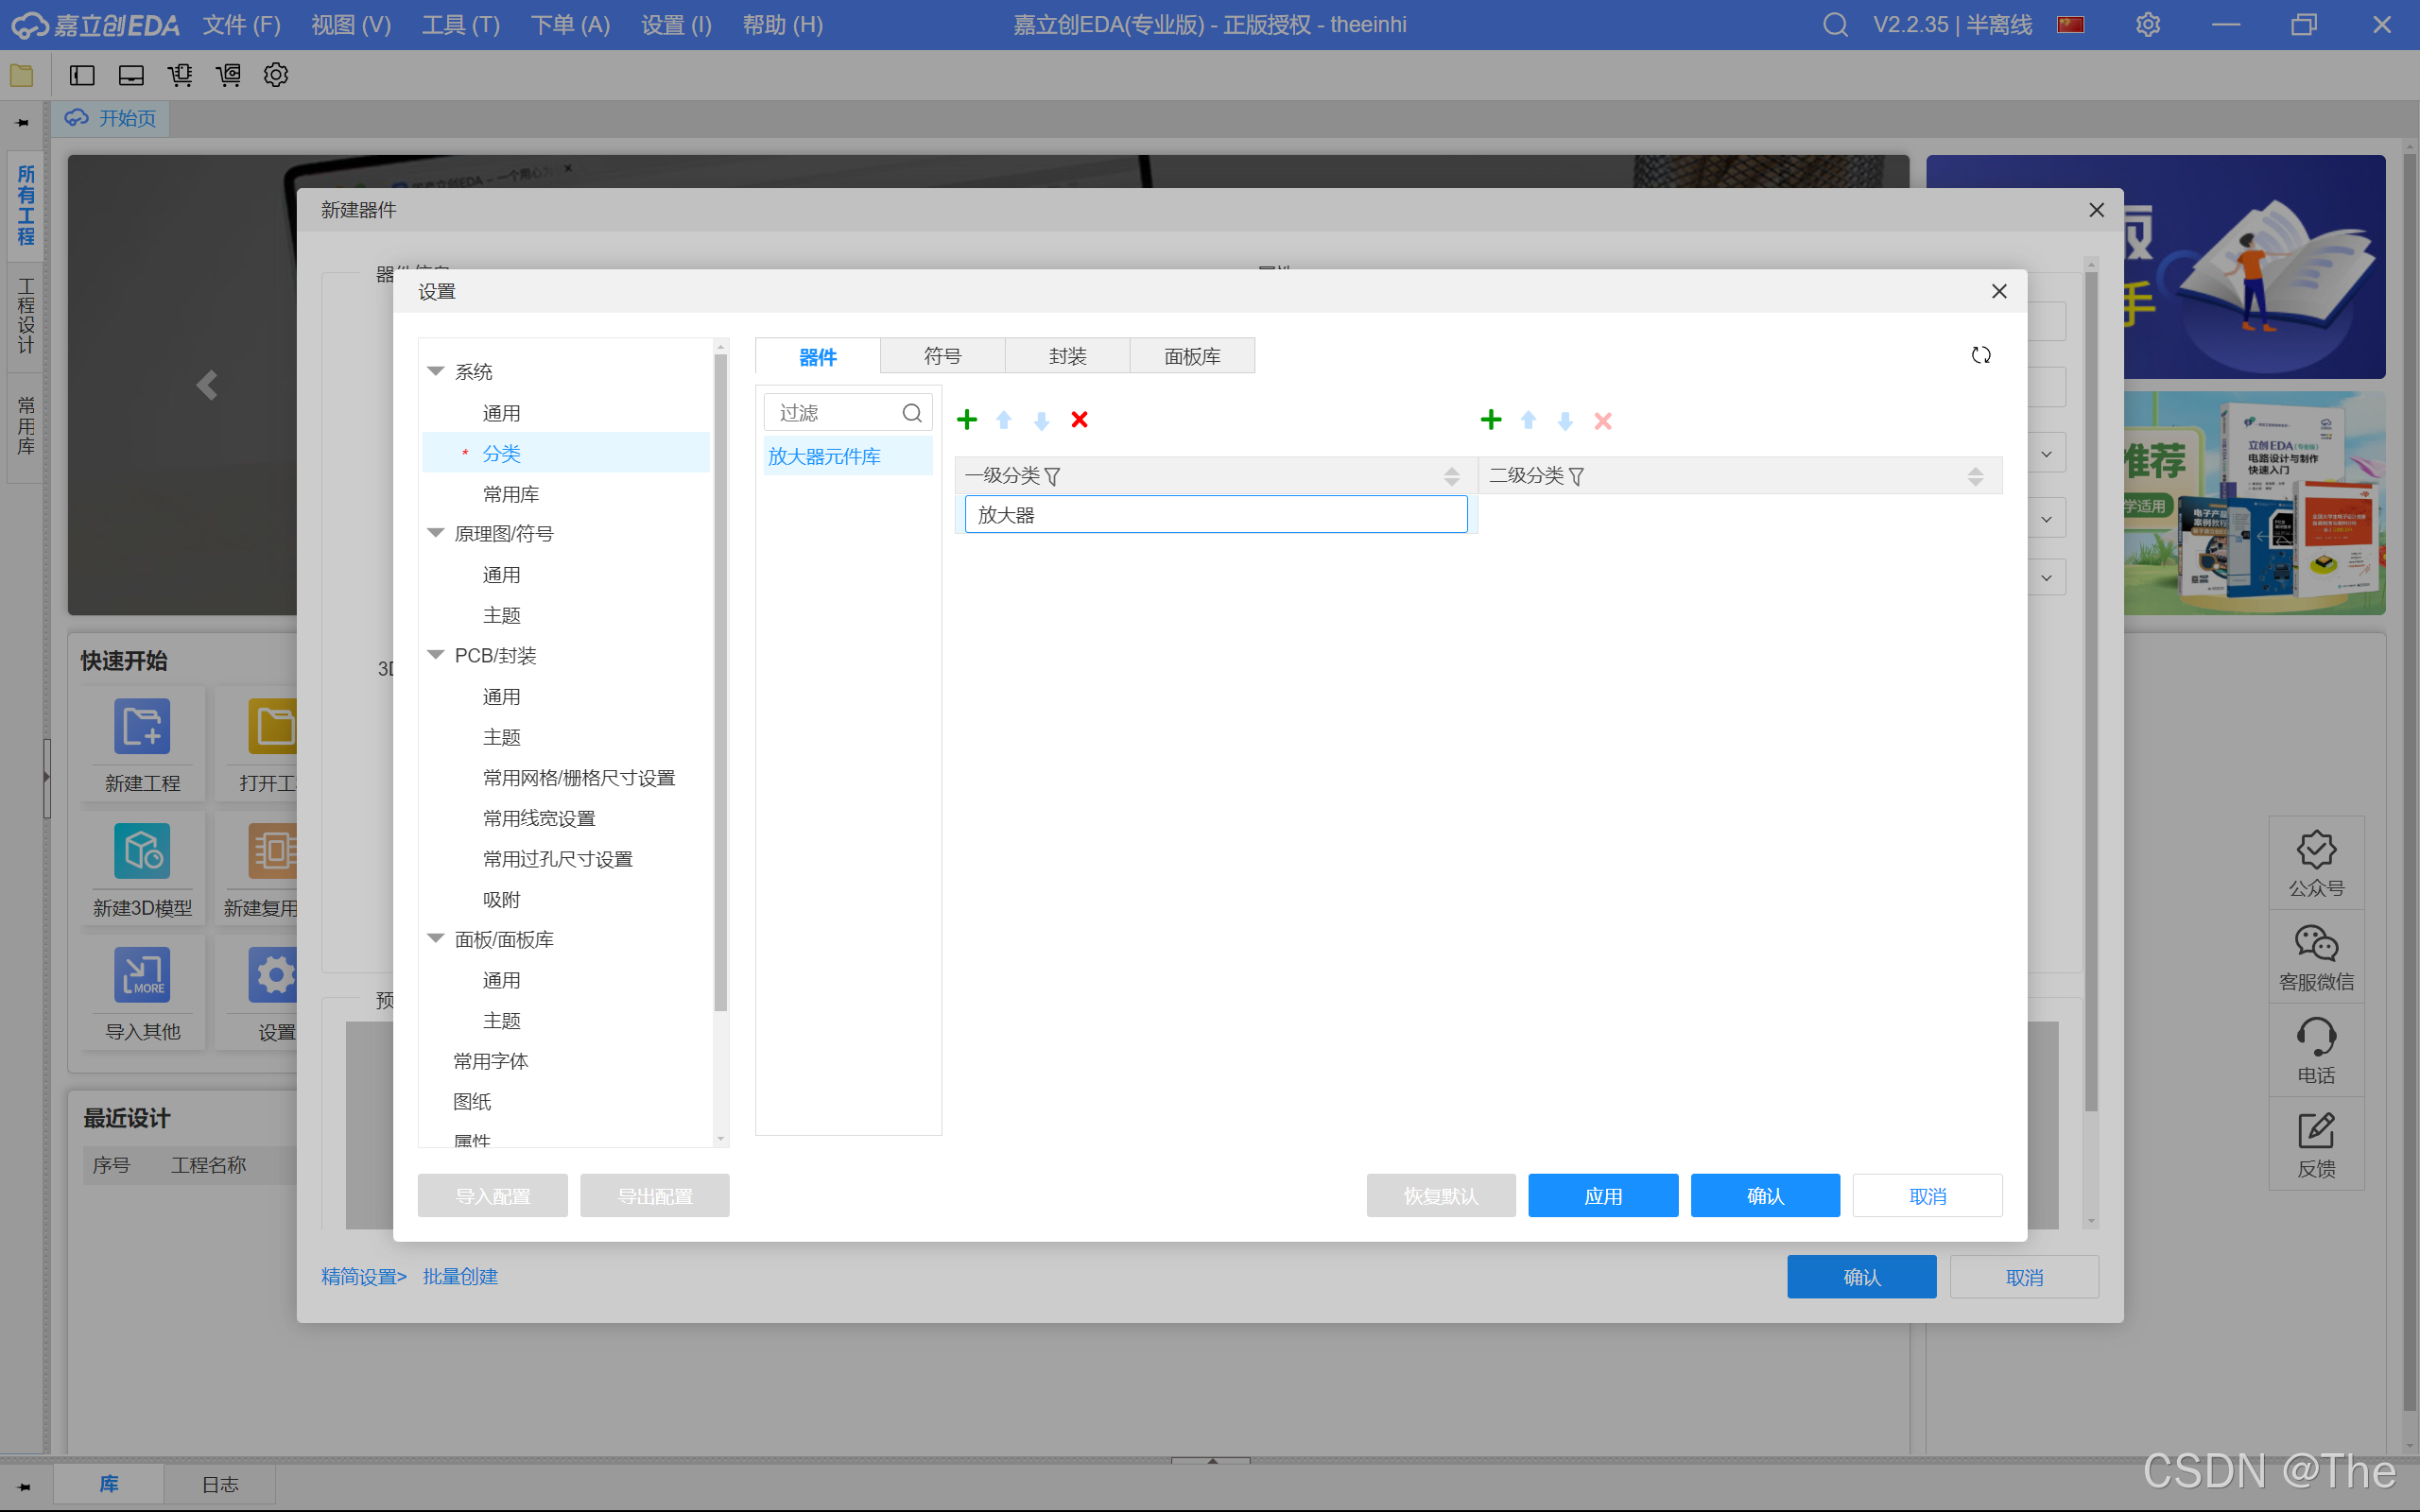Screen dimensions: 2420x1512
Task: Click the 批量创建 link
Action: pyautogui.click(x=460, y=1277)
